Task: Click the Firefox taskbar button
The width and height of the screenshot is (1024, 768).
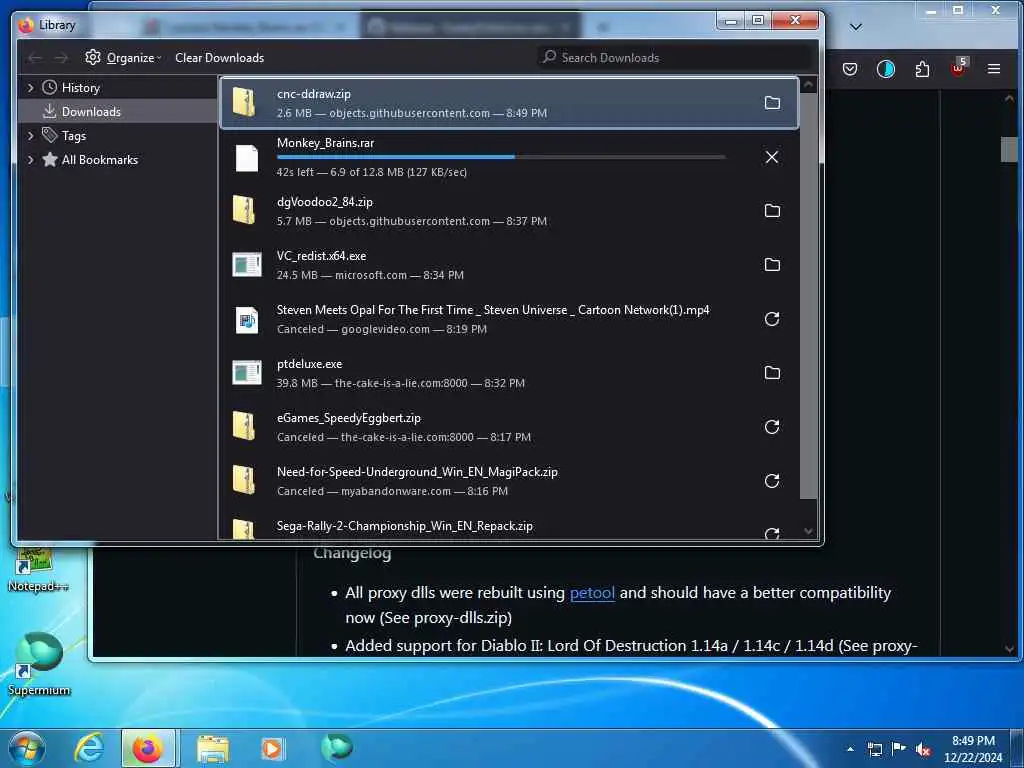Action: coord(148,748)
